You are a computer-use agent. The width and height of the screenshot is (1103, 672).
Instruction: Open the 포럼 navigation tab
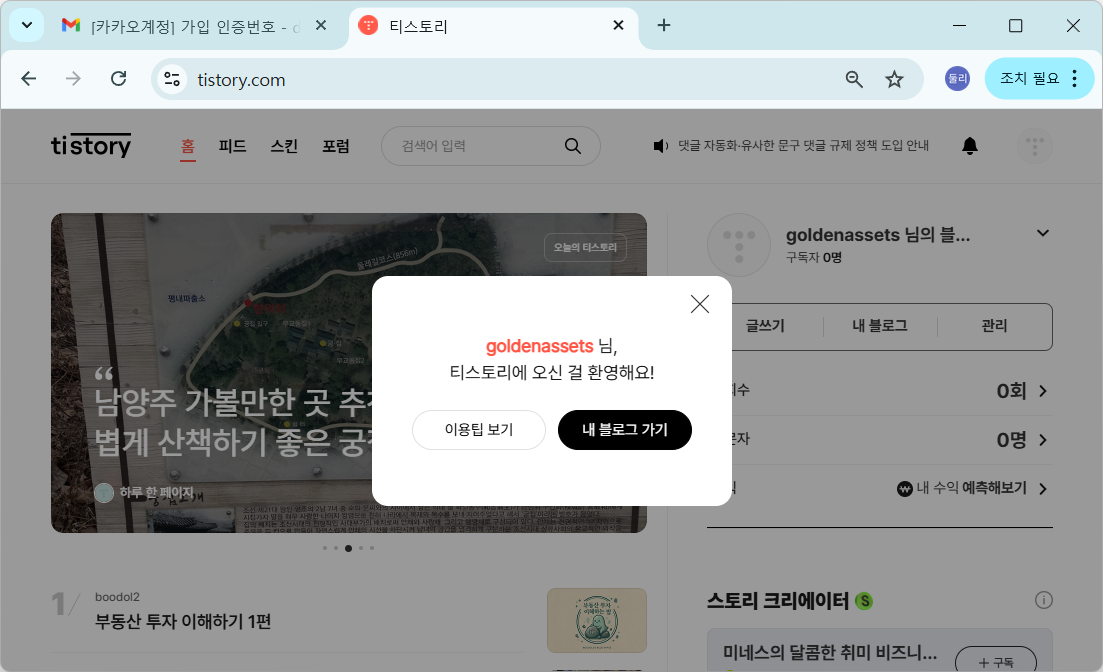coord(336,146)
